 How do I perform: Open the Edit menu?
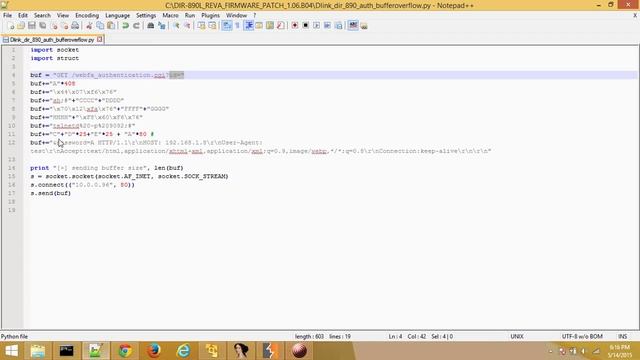click(23, 16)
